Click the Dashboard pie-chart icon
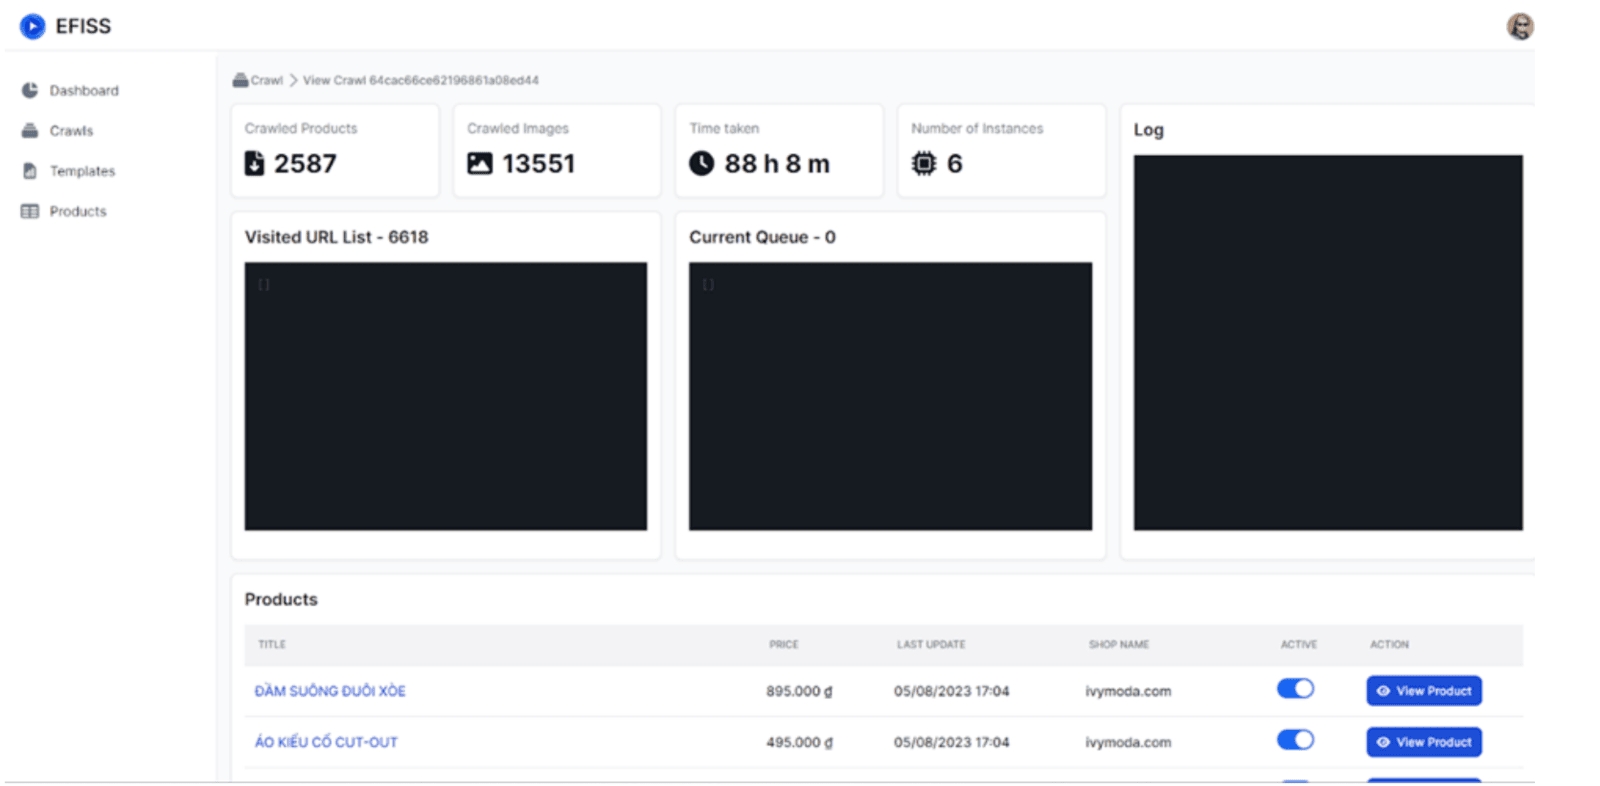The image size is (1600, 786). pyautogui.click(x=30, y=90)
